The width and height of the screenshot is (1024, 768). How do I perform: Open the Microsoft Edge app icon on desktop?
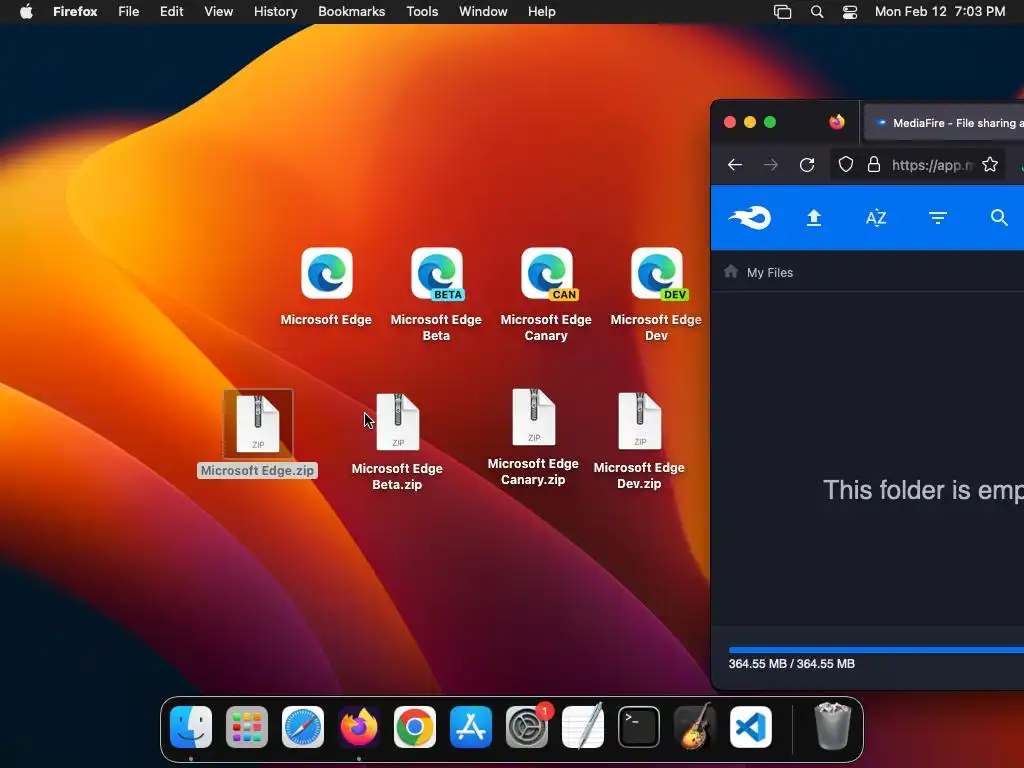(x=327, y=273)
